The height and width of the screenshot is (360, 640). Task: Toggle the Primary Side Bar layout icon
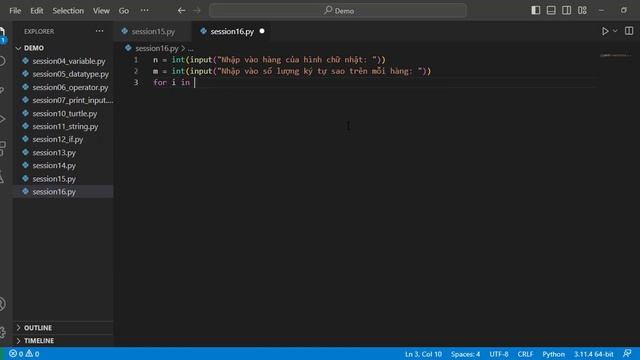536,10
